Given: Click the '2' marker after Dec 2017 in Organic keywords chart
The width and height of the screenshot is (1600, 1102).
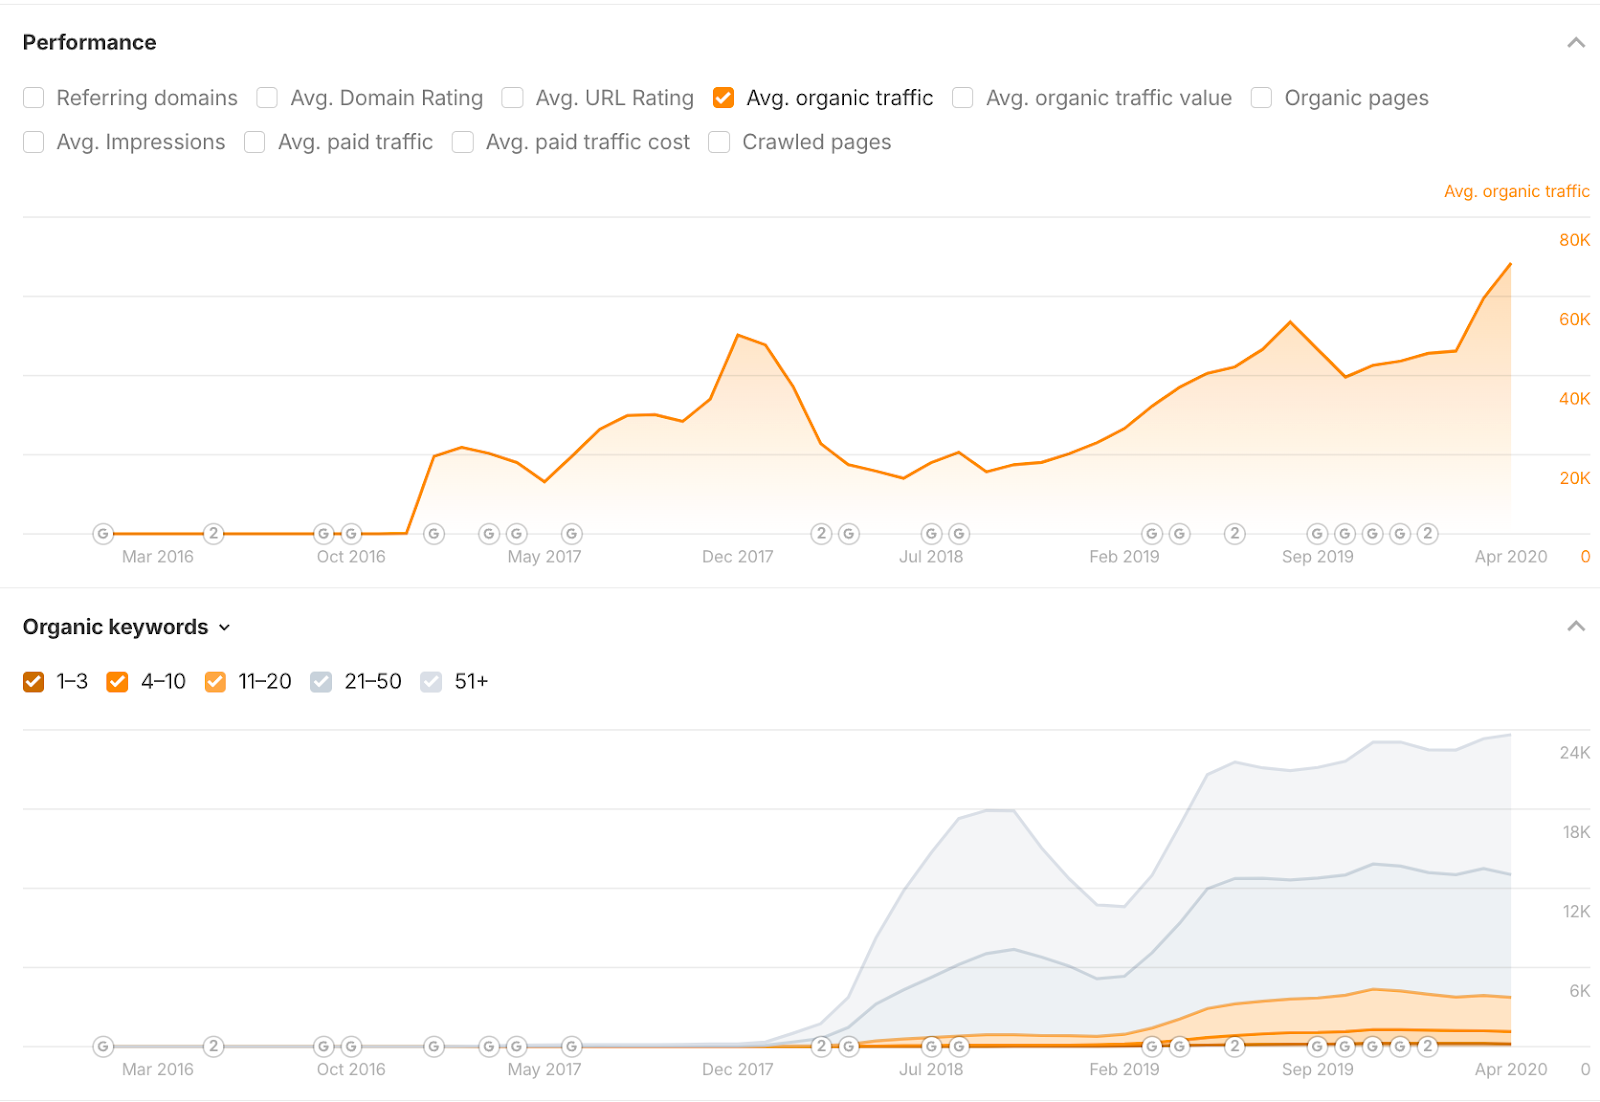Looking at the screenshot, I should pyautogui.click(x=821, y=1047).
